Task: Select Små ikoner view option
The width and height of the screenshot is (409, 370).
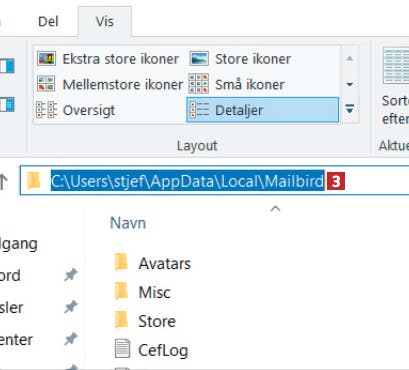Action: (x=237, y=84)
